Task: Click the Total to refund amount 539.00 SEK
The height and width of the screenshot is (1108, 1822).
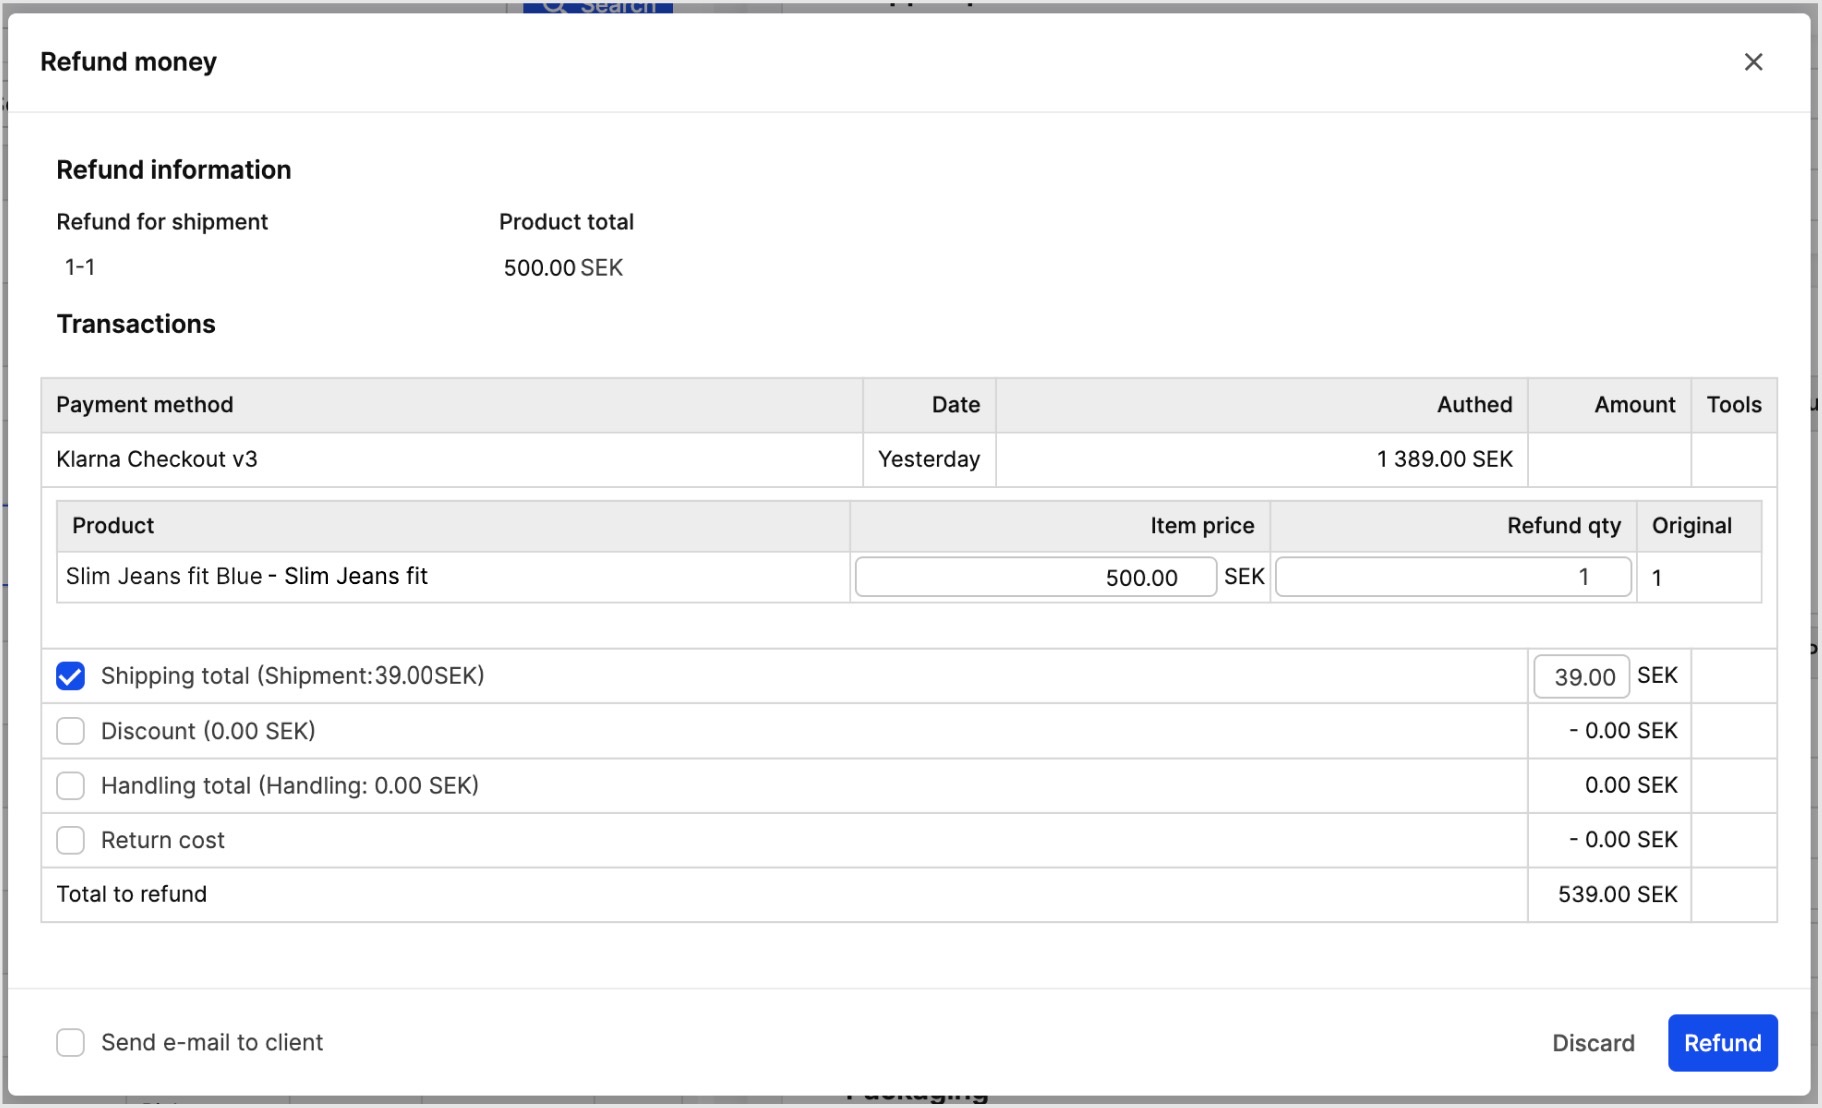Action: click(x=1617, y=894)
